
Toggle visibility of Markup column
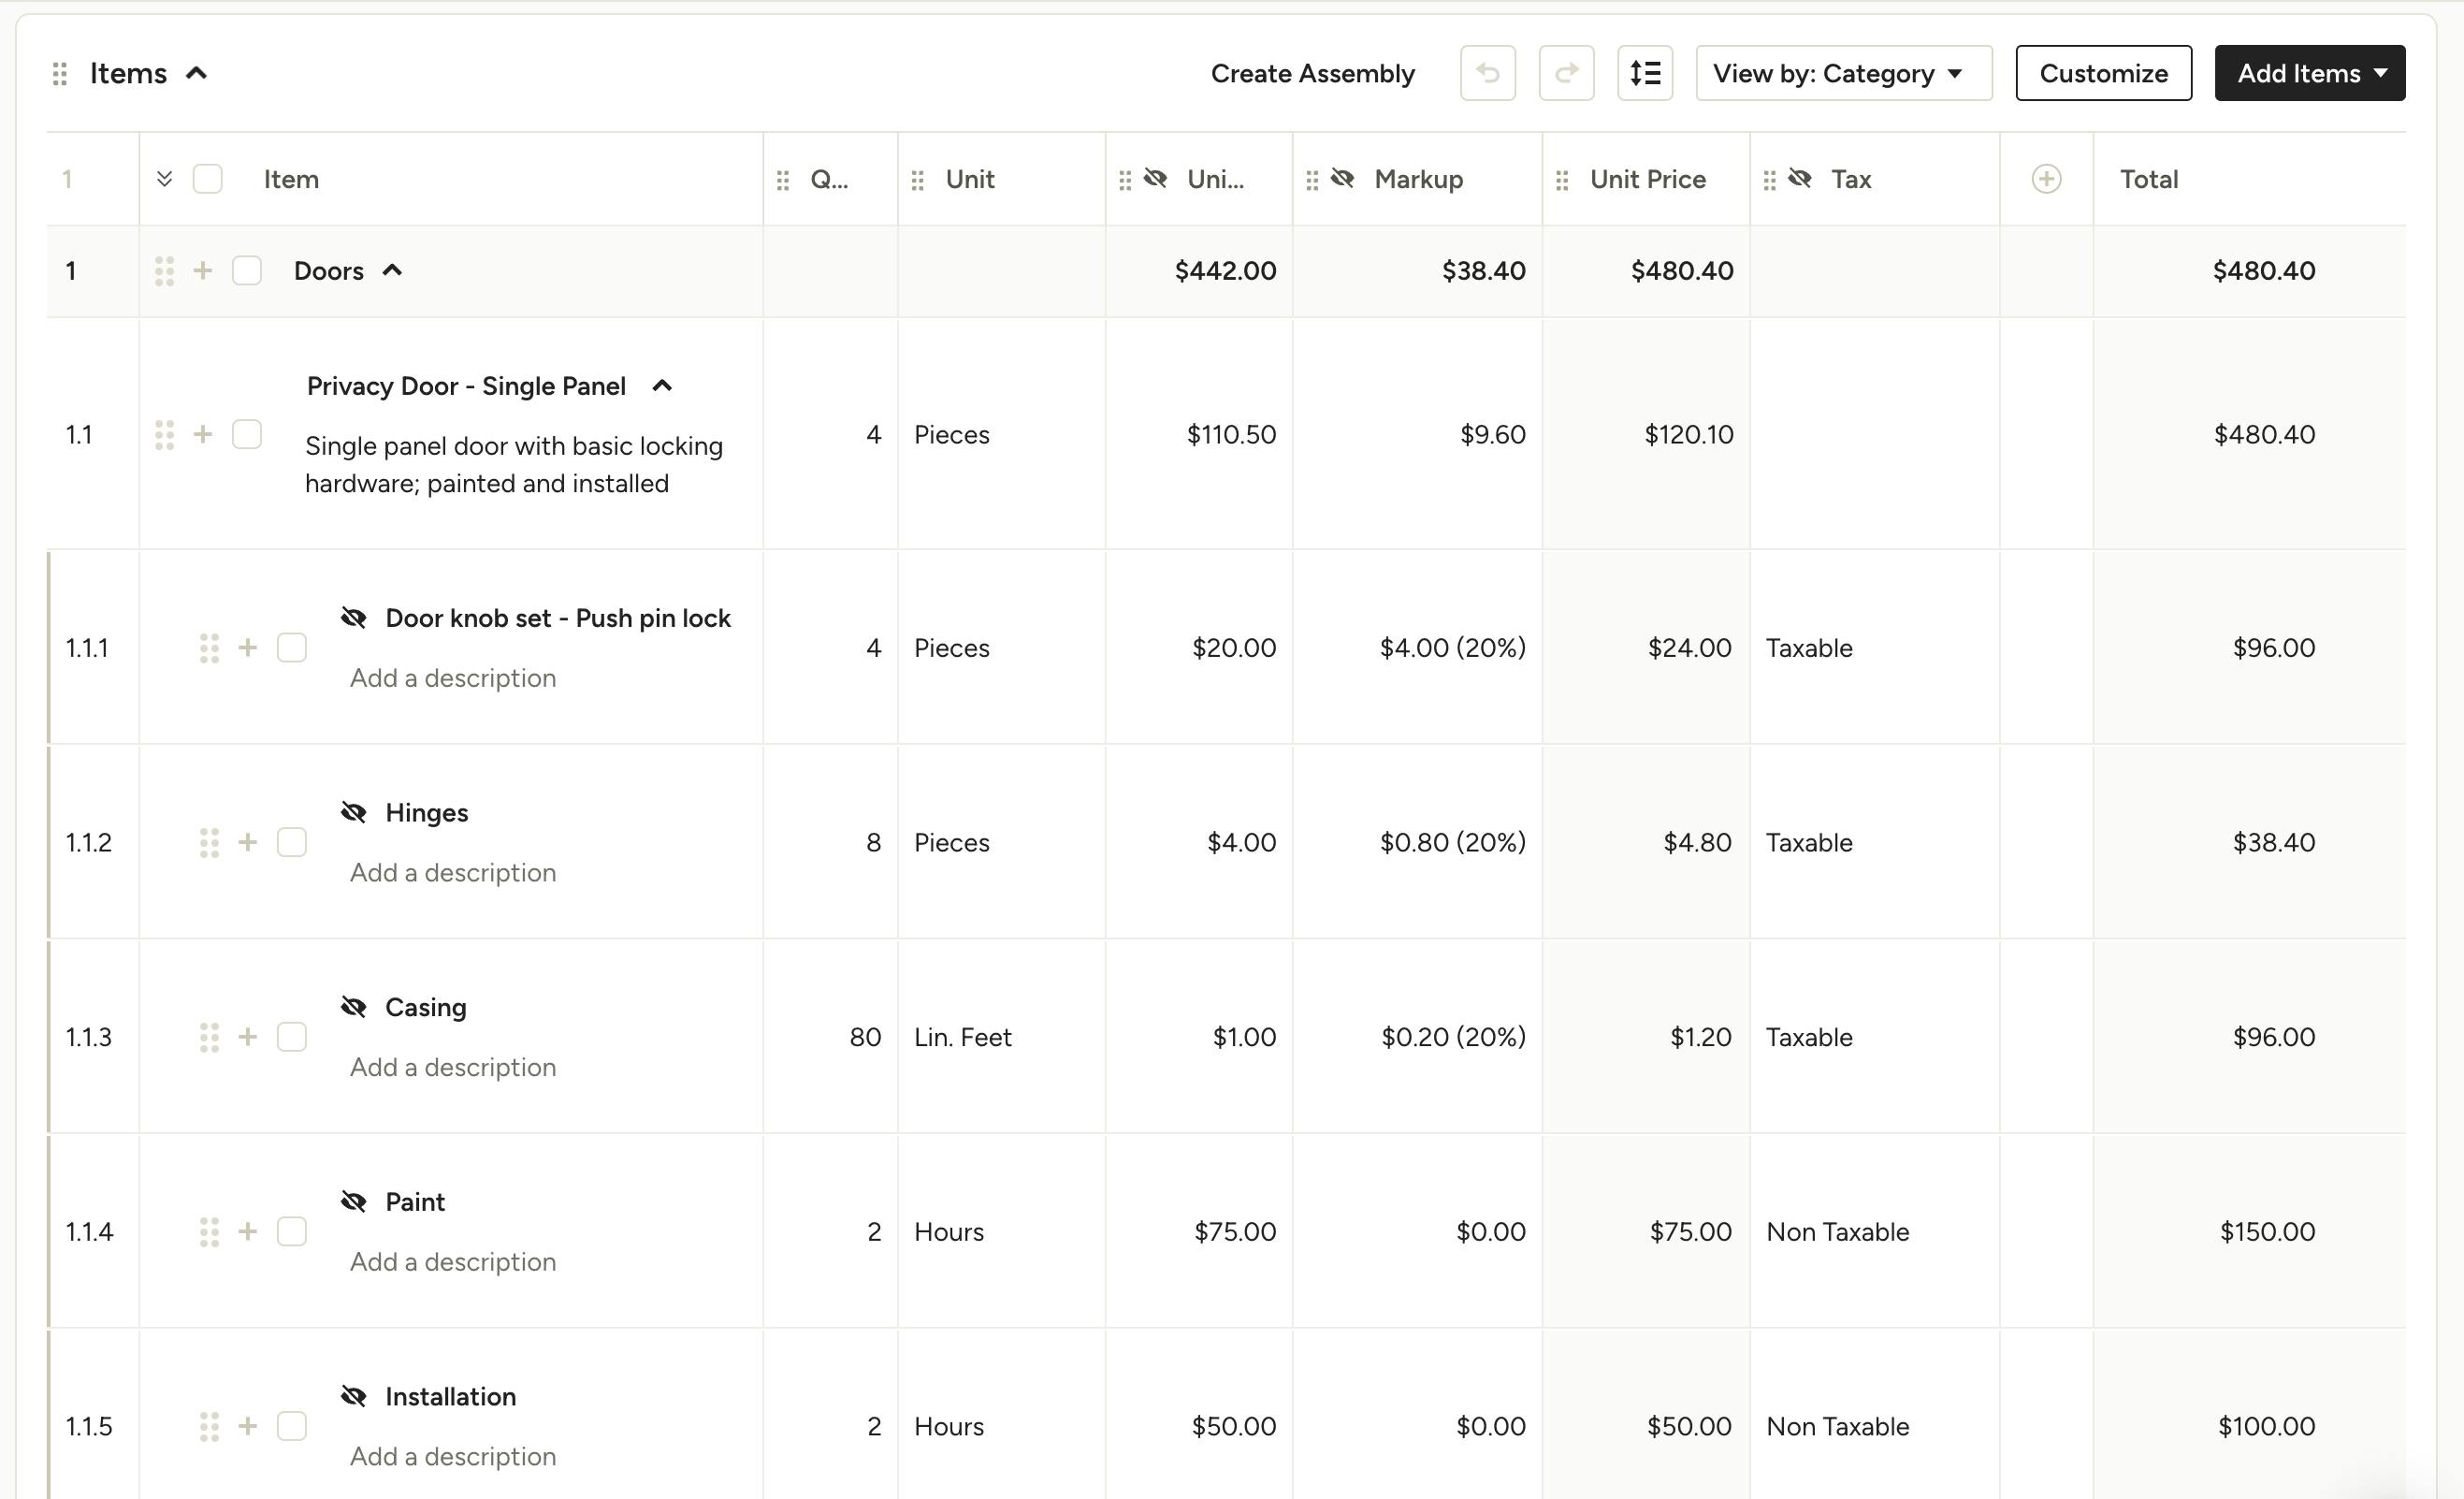pyautogui.click(x=1343, y=178)
